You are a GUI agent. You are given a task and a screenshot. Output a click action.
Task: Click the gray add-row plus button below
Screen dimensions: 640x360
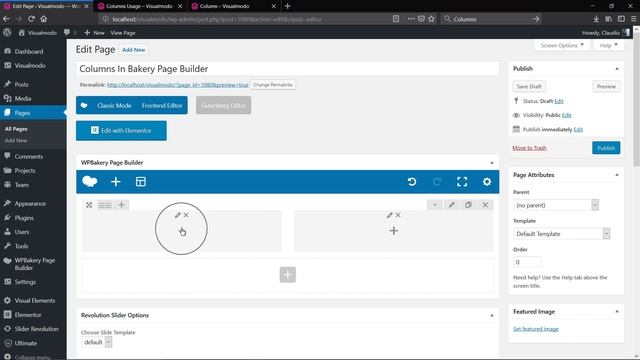[288, 275]
